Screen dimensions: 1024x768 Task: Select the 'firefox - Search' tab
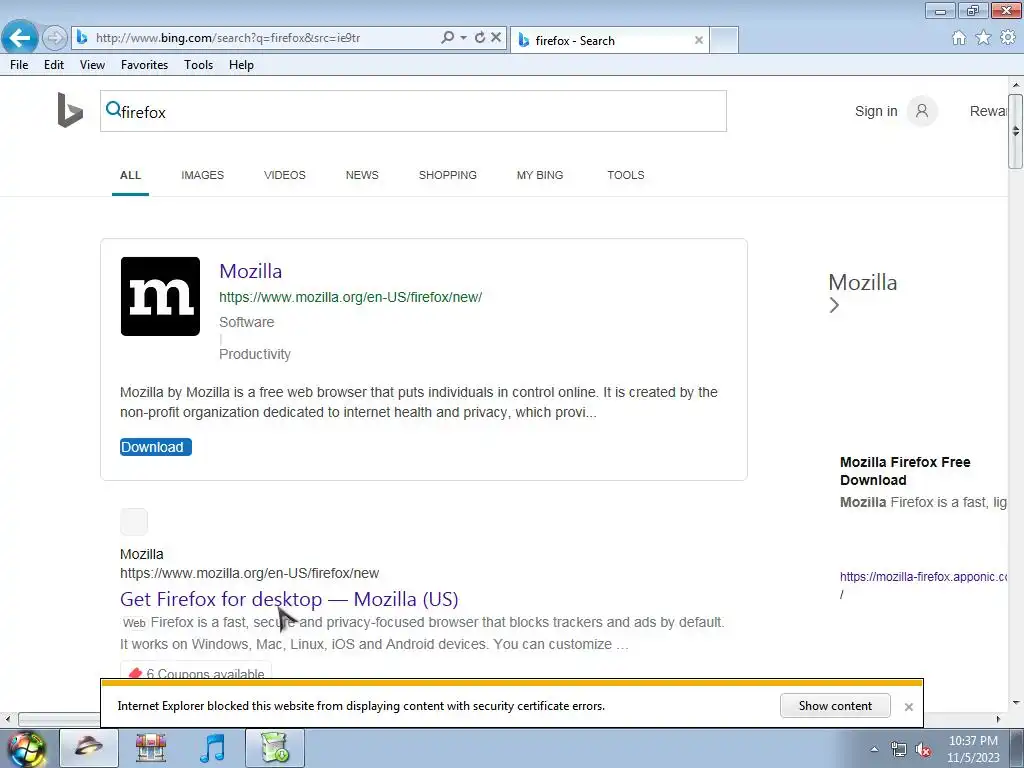609,40
